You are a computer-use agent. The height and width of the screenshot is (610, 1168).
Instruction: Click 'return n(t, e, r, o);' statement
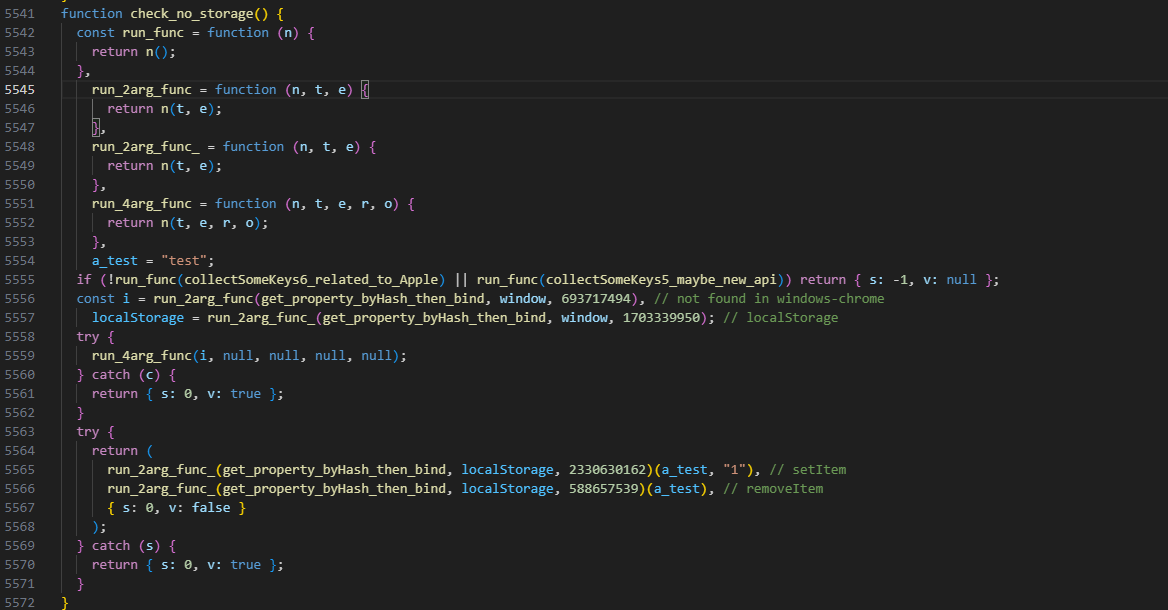pyautogui.click(x=188, y=223)
